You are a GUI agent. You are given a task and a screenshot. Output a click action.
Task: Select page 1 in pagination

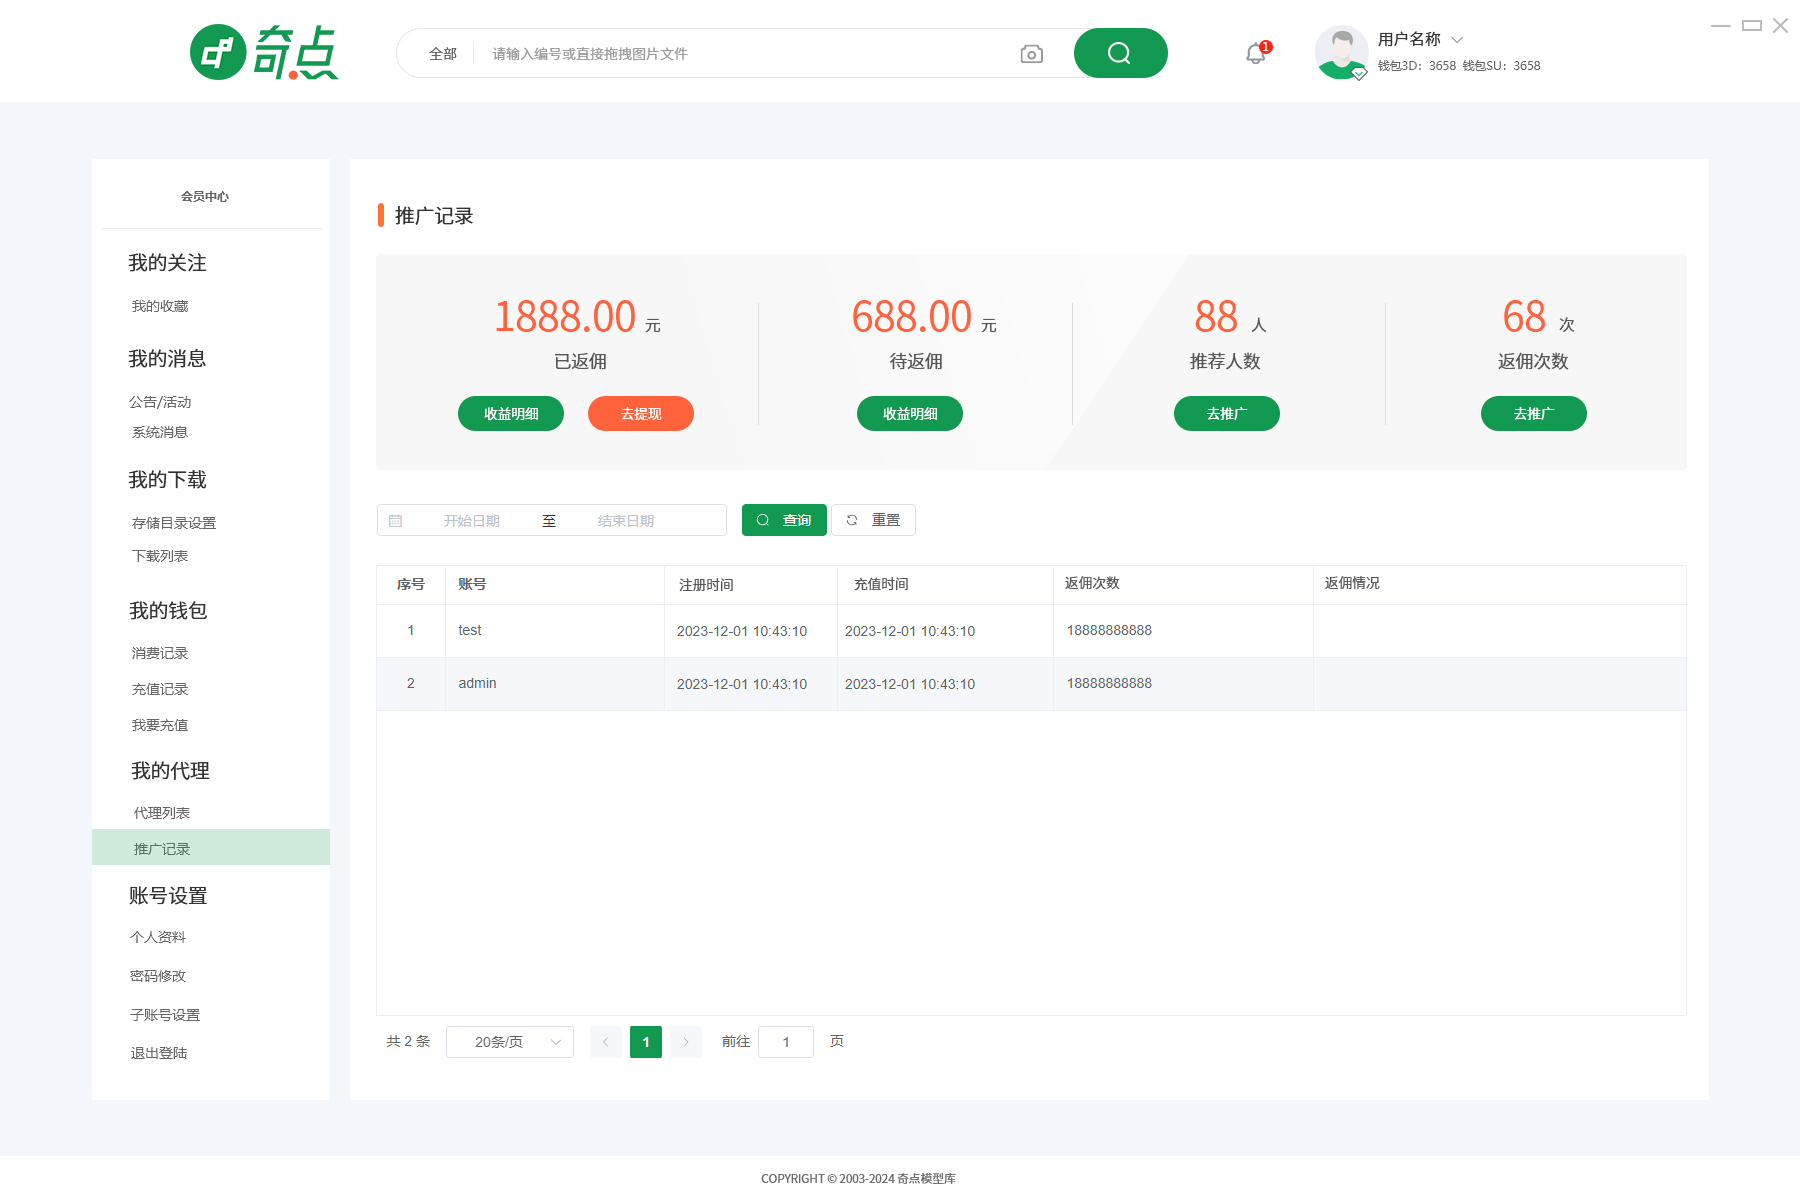pos(646,1042)
